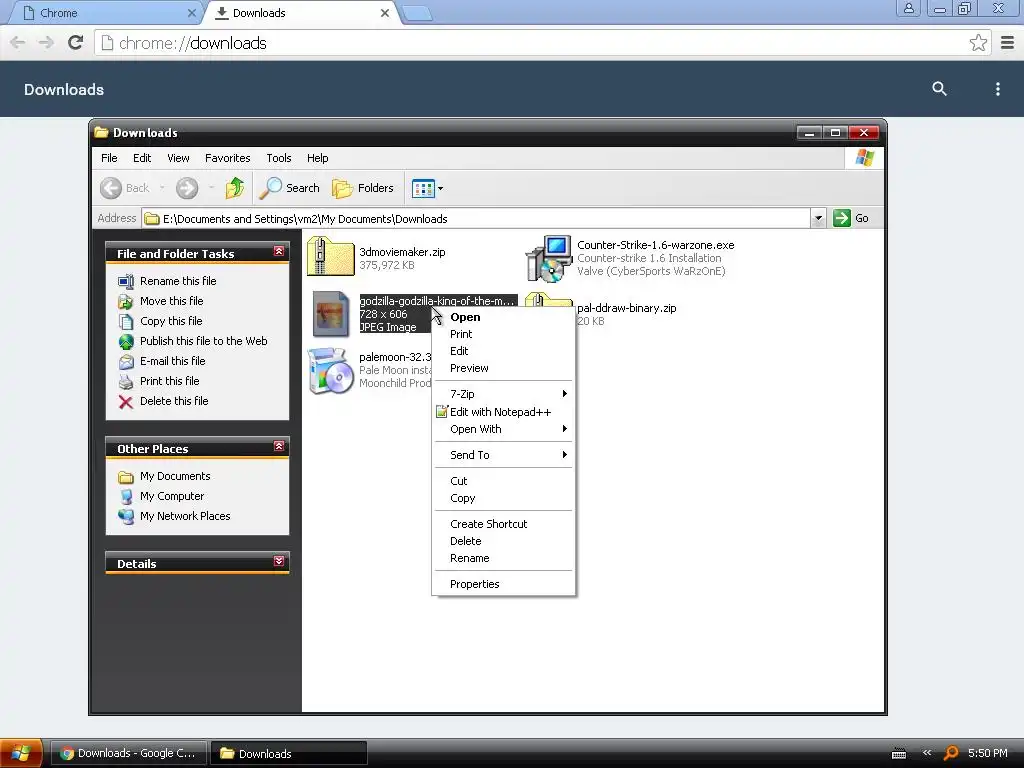The width and height of the screenshot is (1024, 768).
Task: Go to My Computer
Action: [172, 496]
